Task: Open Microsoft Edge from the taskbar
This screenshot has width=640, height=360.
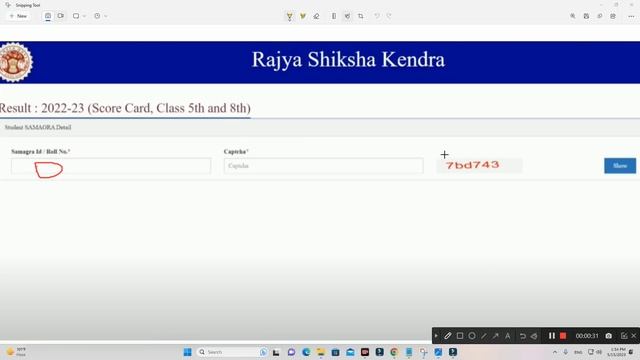Action: point(306,352)
